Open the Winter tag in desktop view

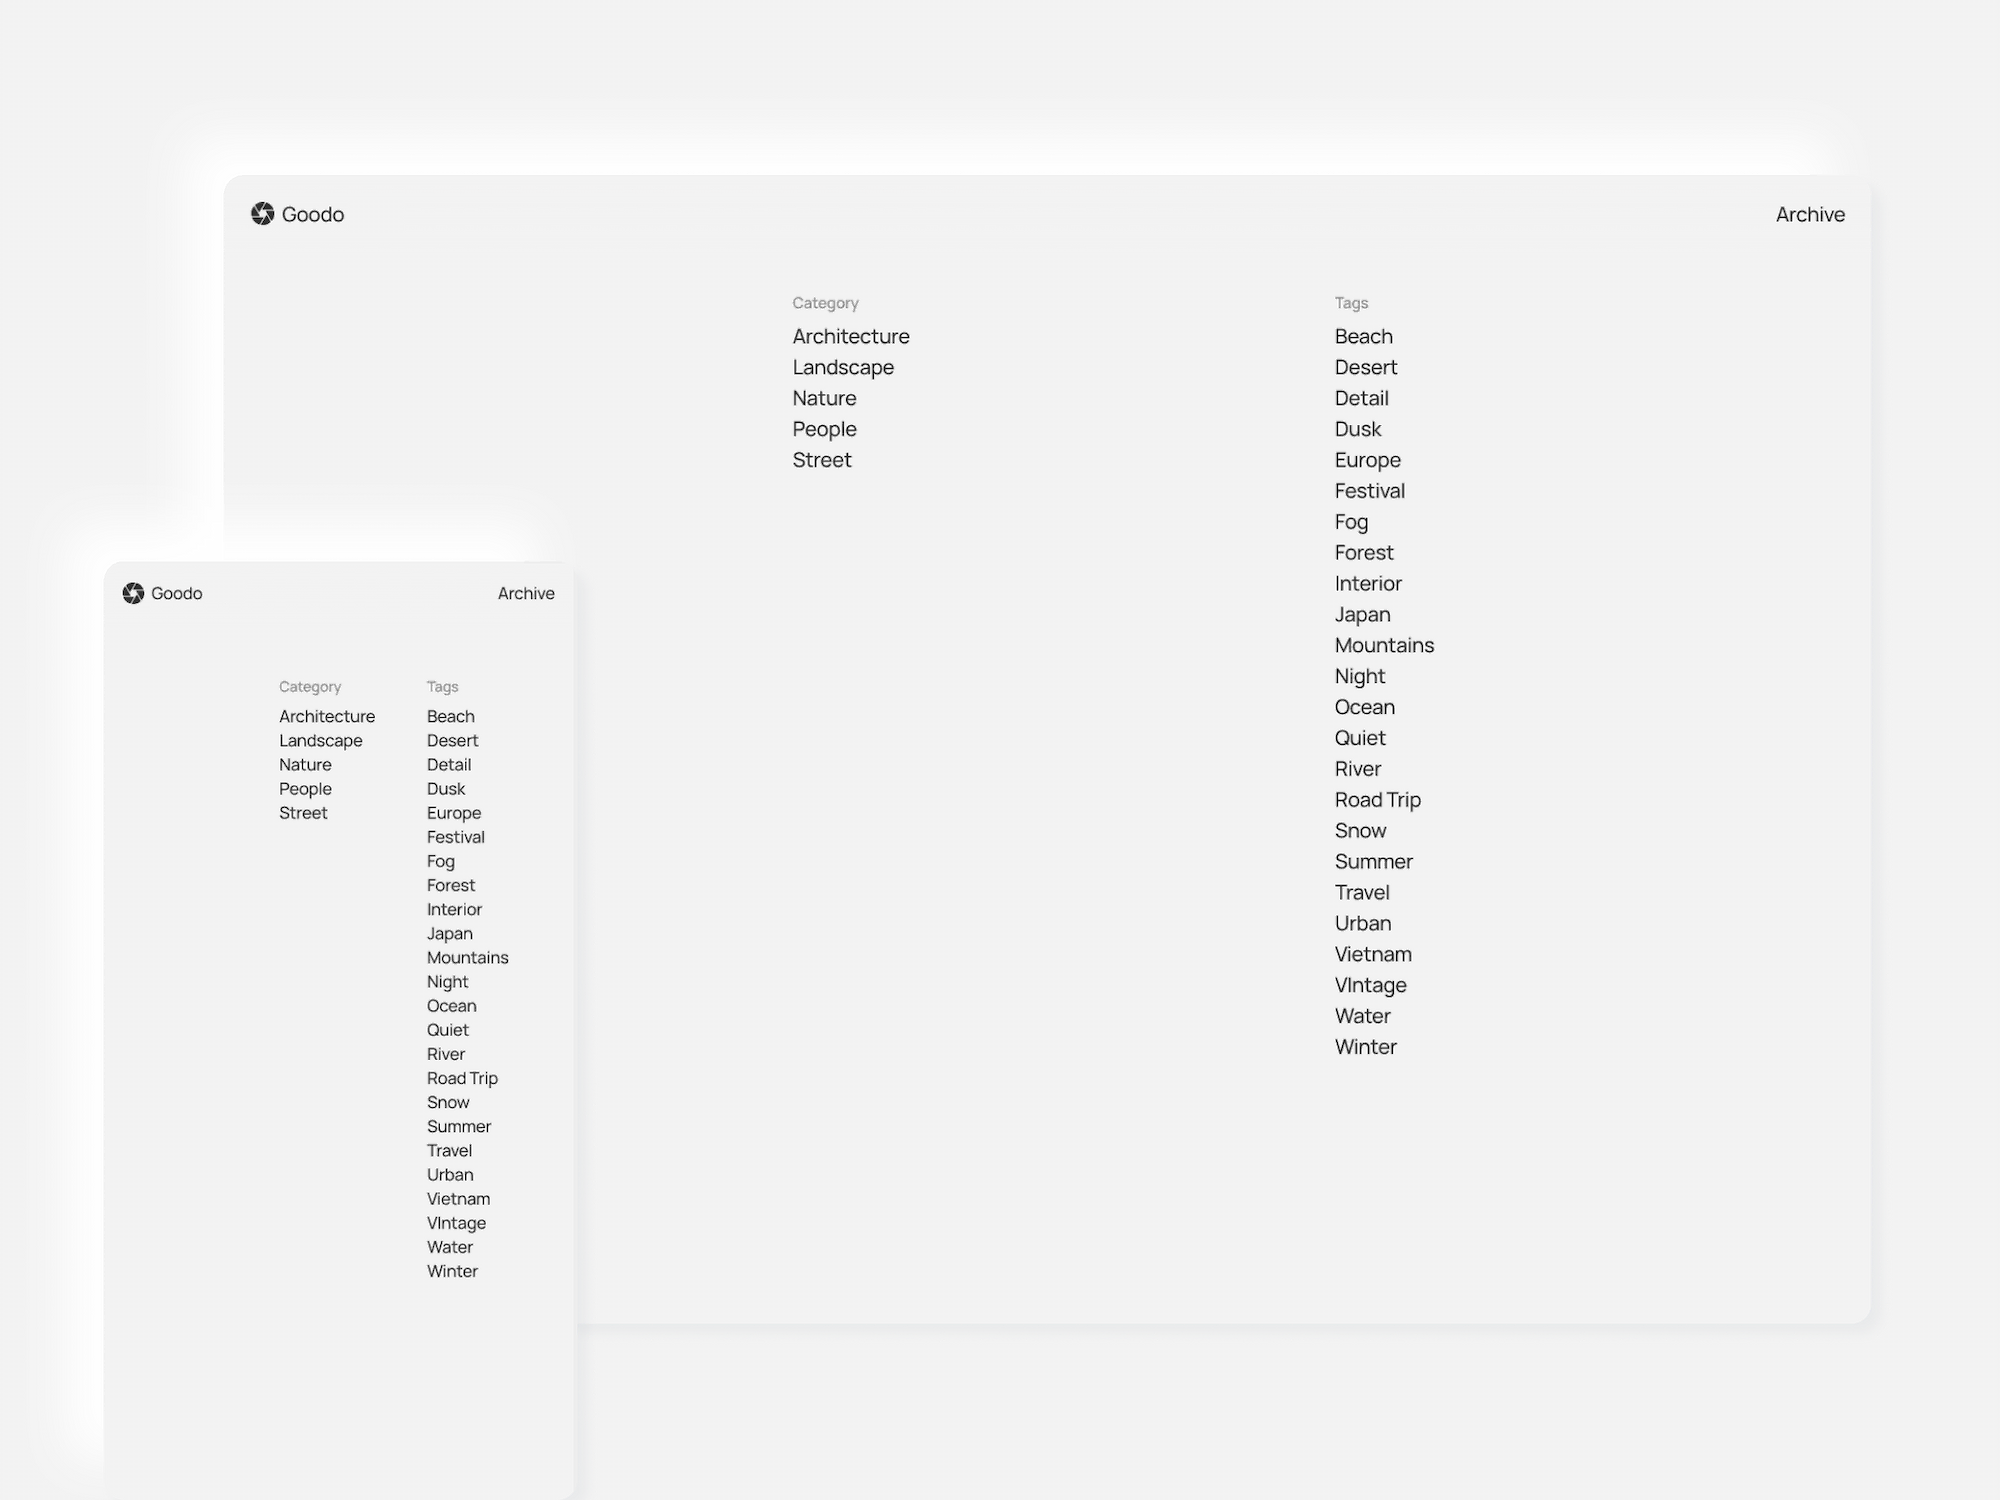[1365, 1047]
